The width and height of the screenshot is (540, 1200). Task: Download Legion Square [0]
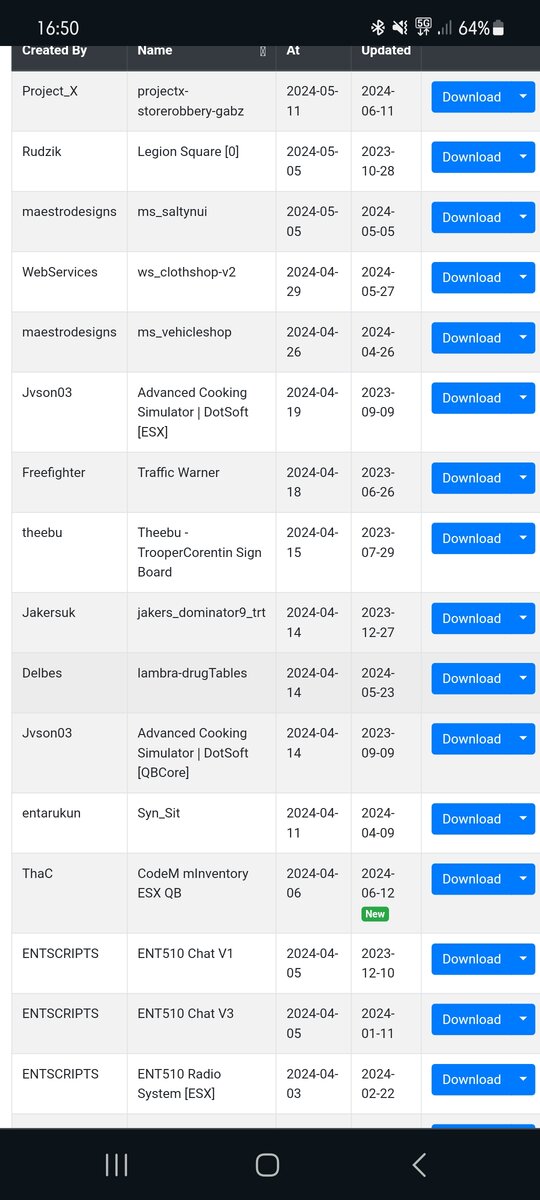(x=472, y=157)
